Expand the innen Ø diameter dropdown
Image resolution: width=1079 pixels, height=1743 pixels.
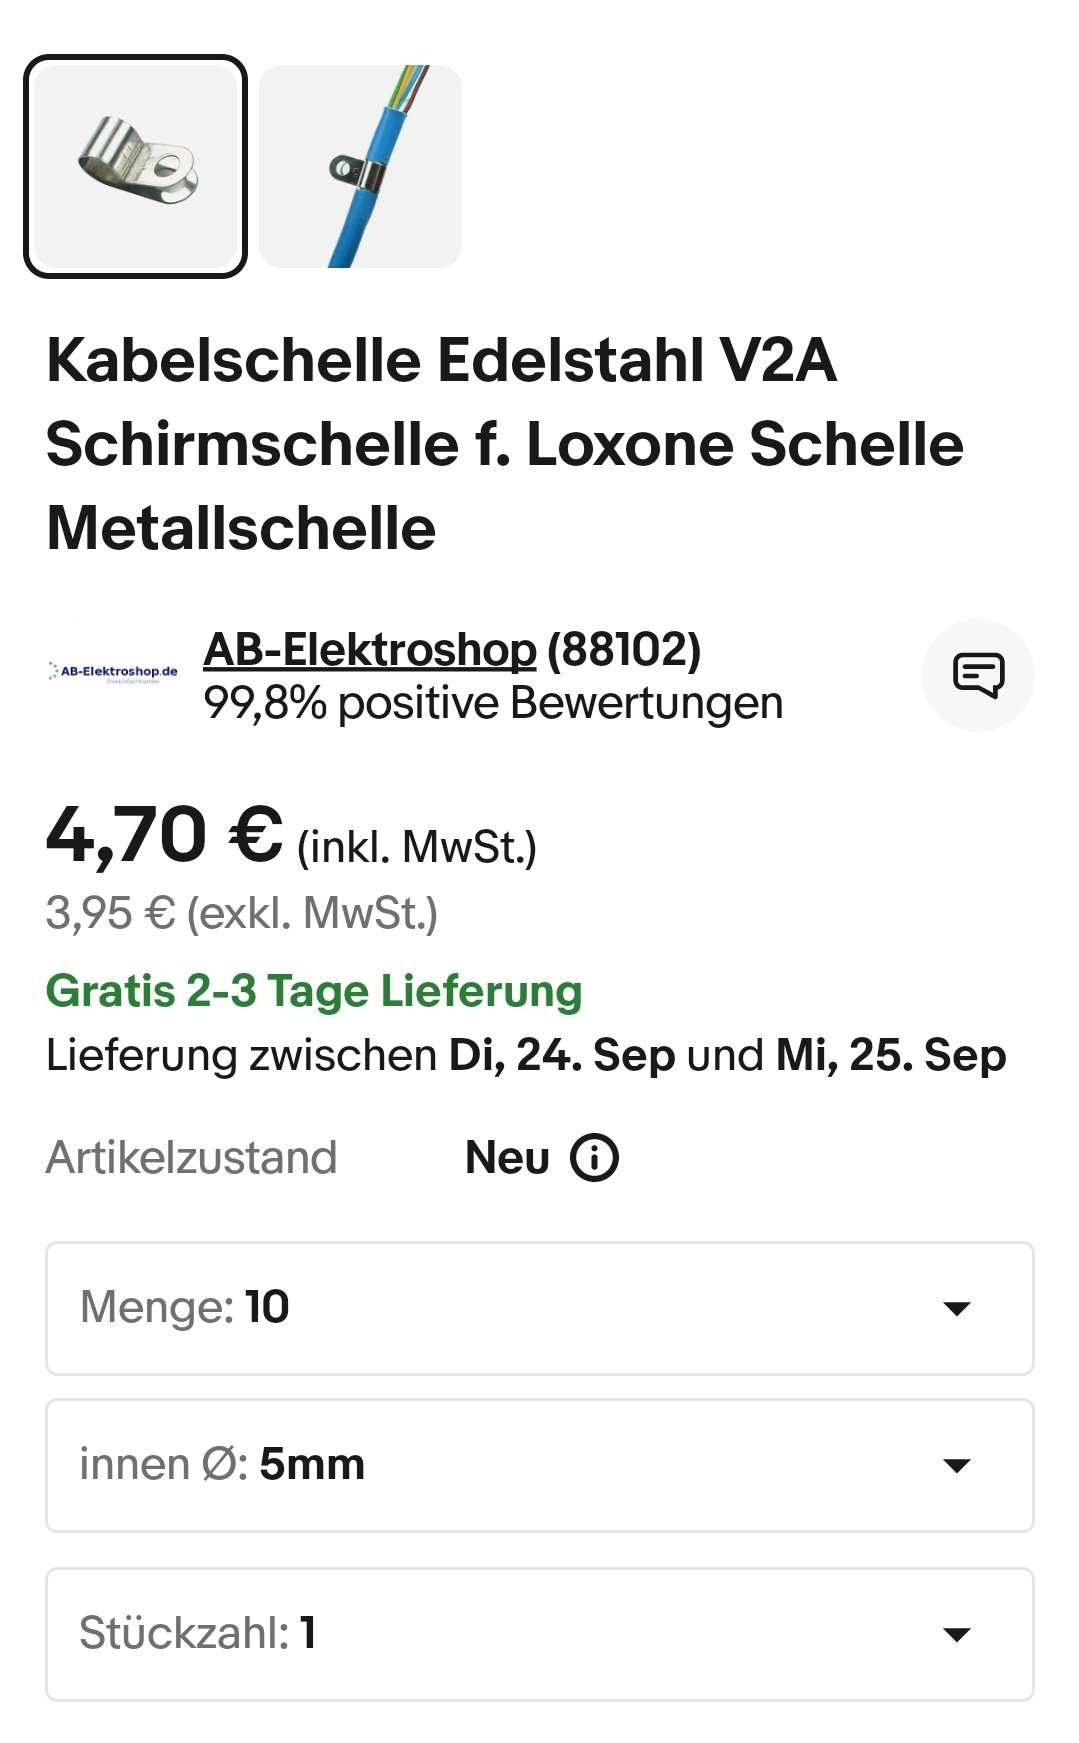pyautogui.click(x=539, y=1465)
